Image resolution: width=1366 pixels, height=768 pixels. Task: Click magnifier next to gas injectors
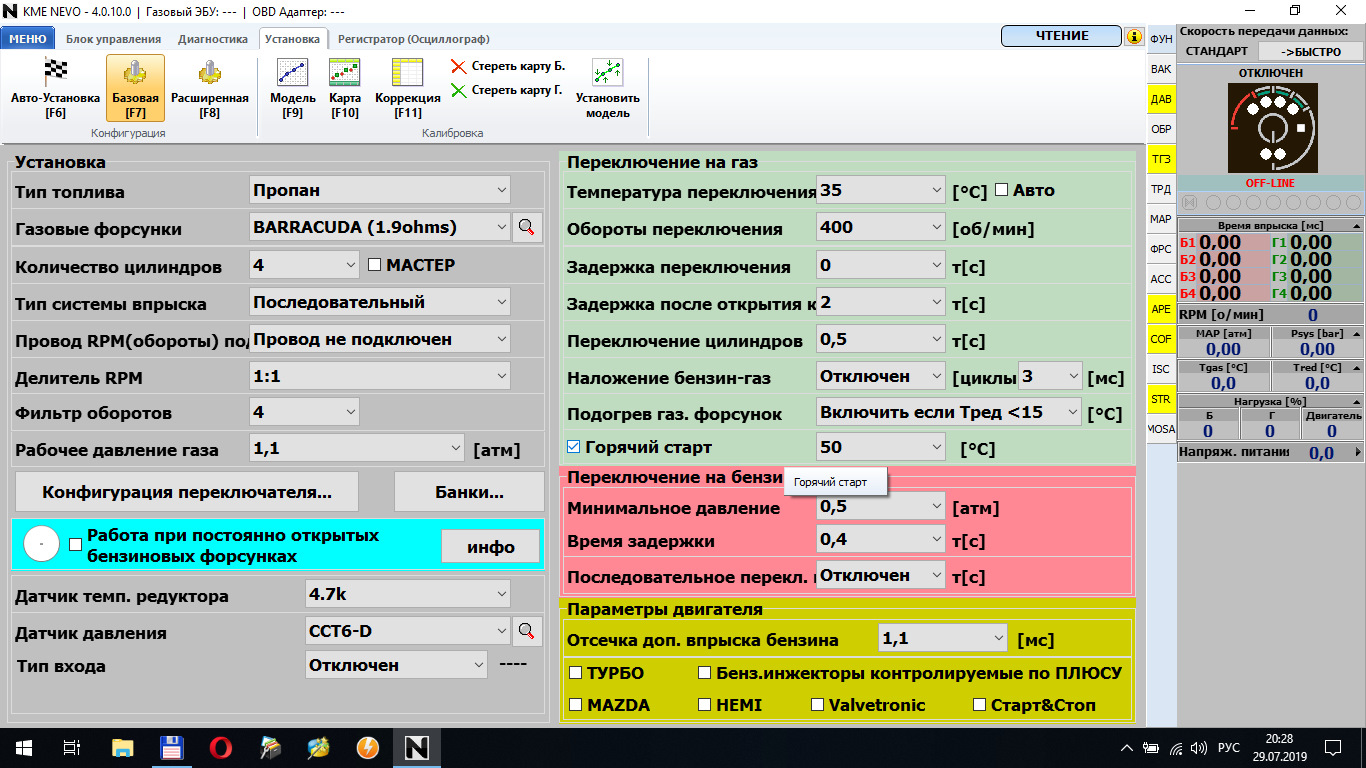pos(527,227)
